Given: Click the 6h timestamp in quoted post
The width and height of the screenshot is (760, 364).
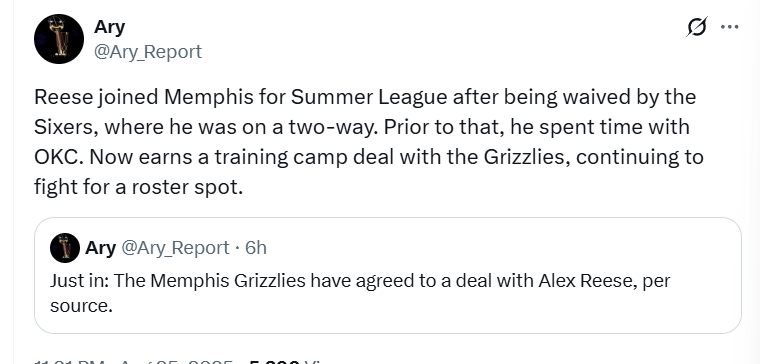Looking at the screenshot, I should 256,248.
